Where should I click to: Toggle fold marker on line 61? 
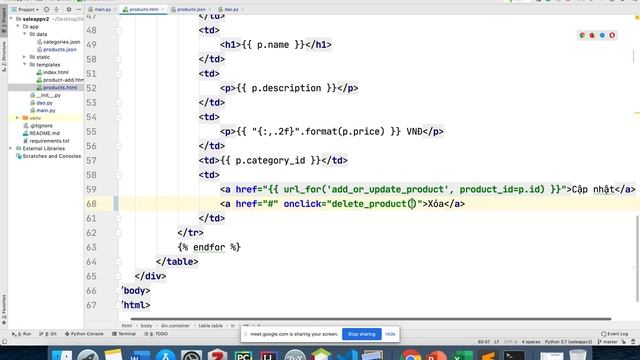coord(118,218)
